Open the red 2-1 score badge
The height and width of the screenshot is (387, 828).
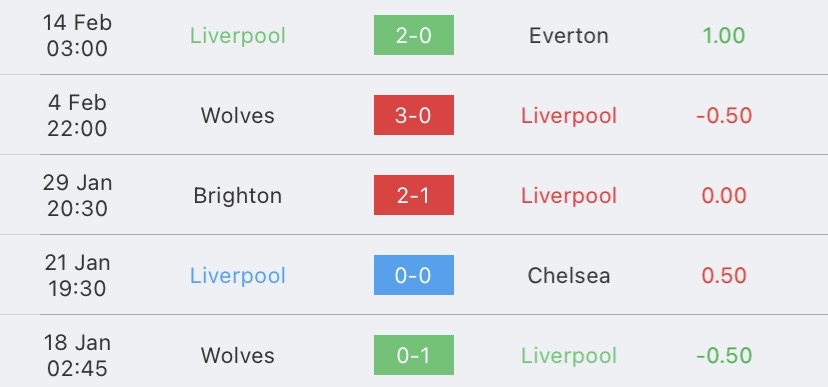413,195
